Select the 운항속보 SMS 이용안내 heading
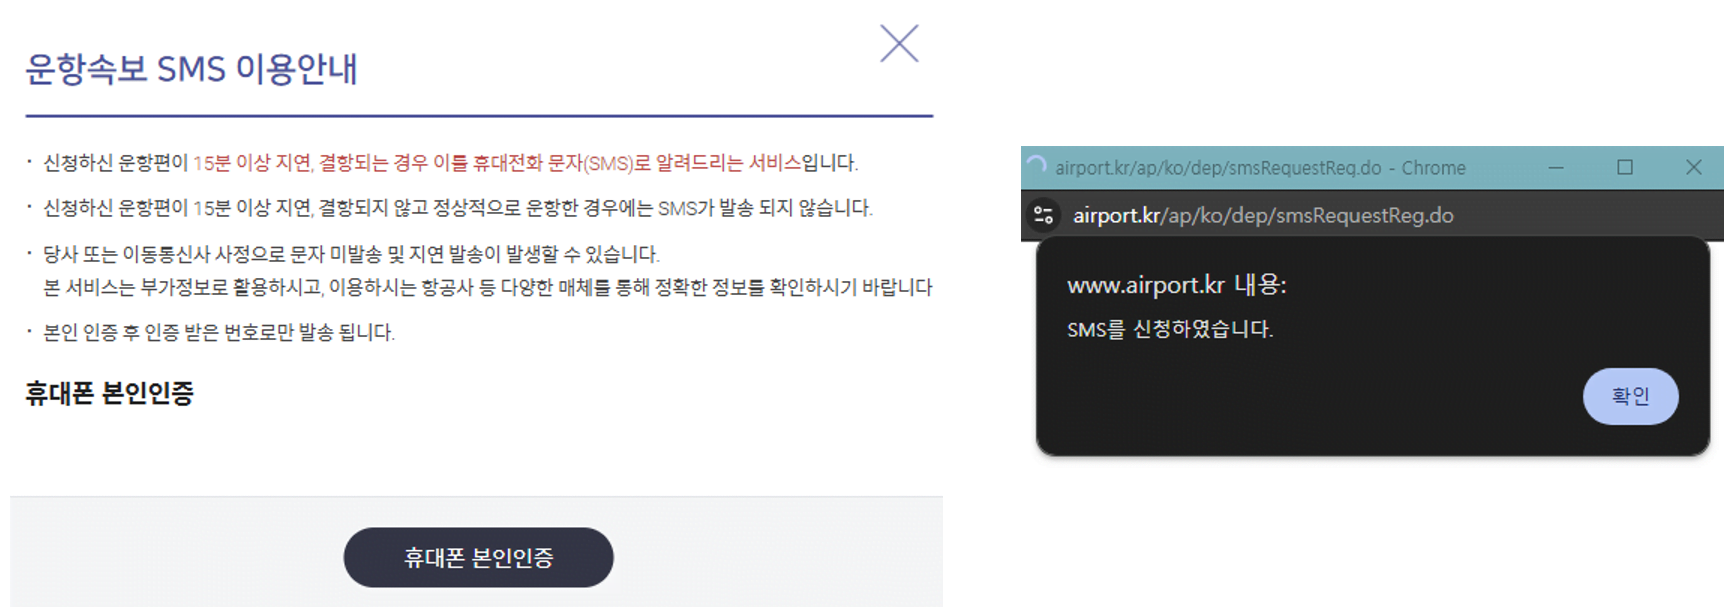This screenshot has height=613, width=1730. (x=192, y=69)
